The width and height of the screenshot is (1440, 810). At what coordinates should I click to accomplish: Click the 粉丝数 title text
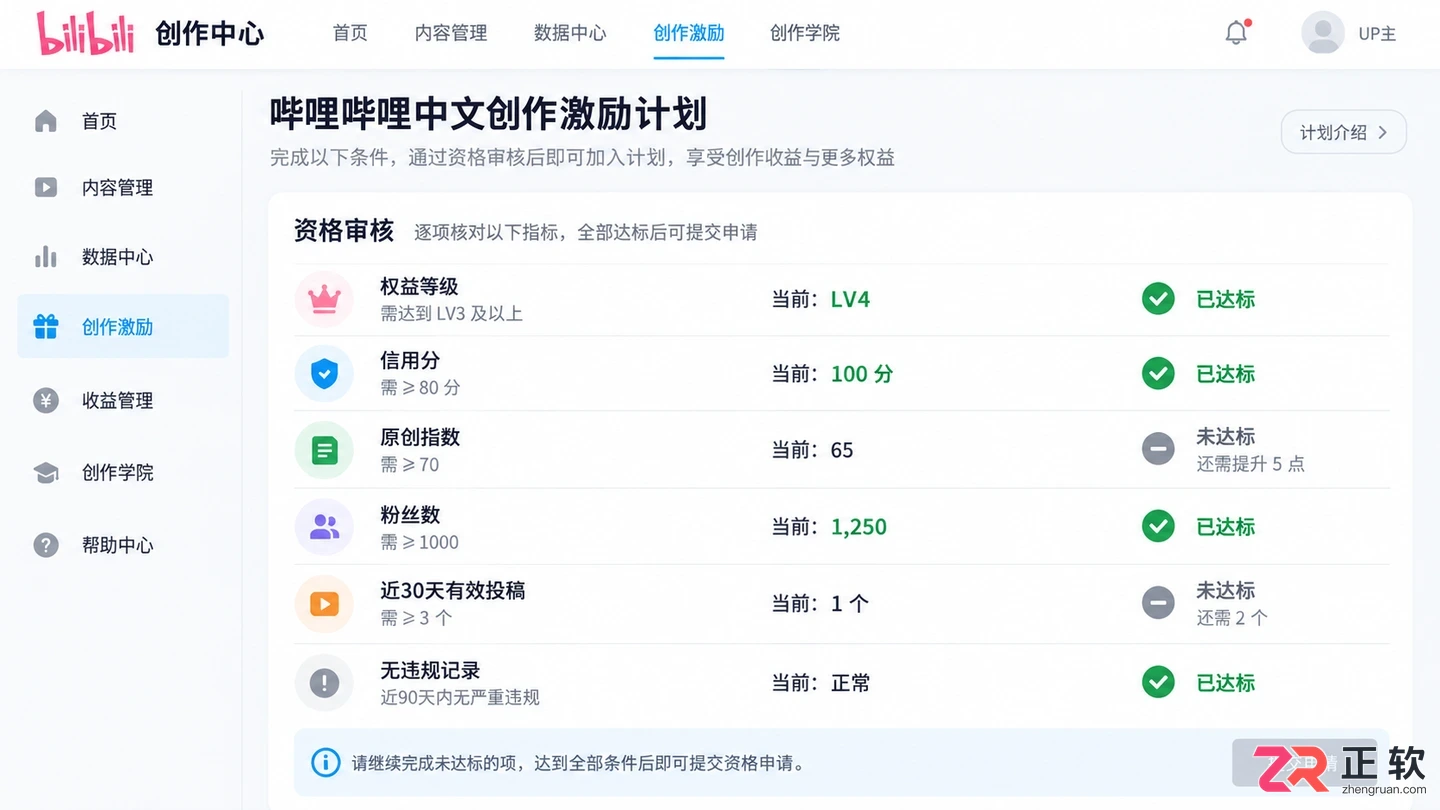(410, 514)
